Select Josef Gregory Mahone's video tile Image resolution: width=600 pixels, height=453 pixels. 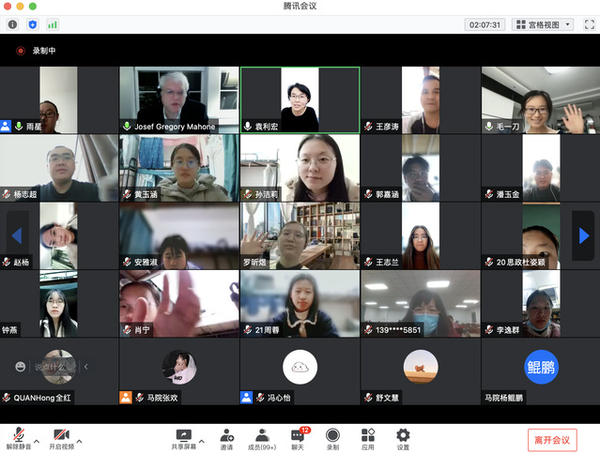tap(179, 99)
